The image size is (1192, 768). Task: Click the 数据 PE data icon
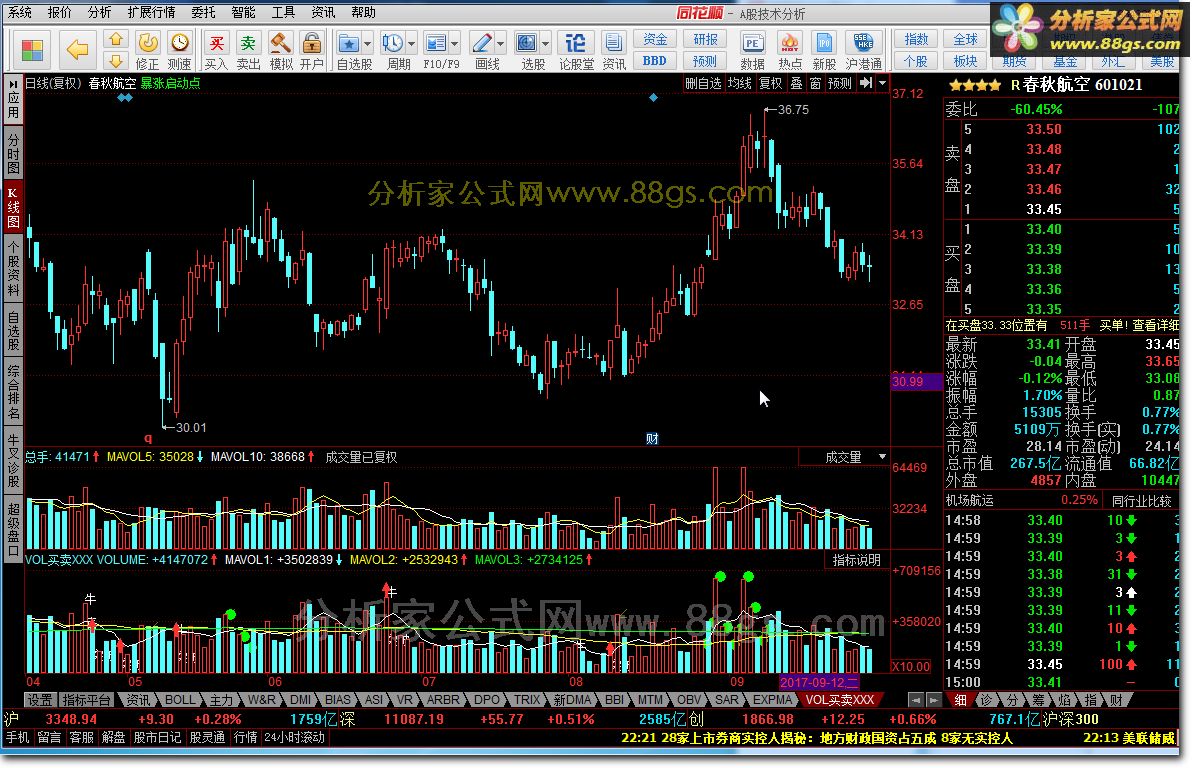click(753, 50)
